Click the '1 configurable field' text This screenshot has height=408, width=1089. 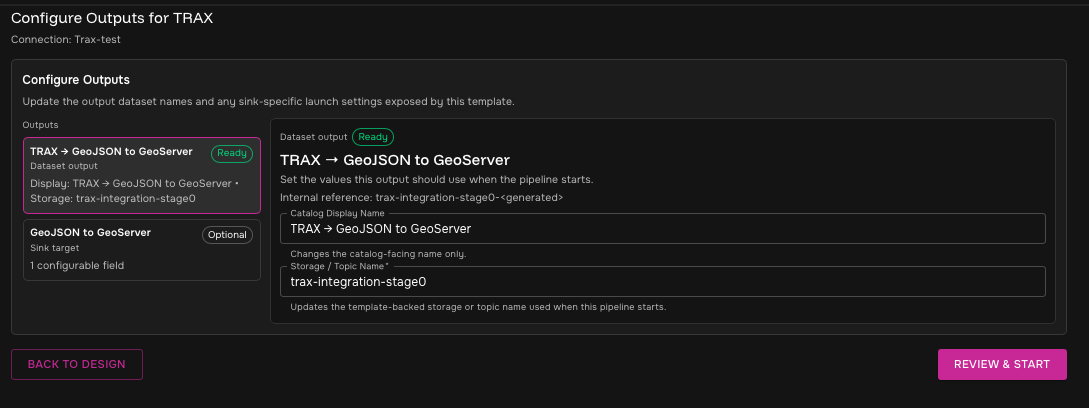[x=77, y=266]
